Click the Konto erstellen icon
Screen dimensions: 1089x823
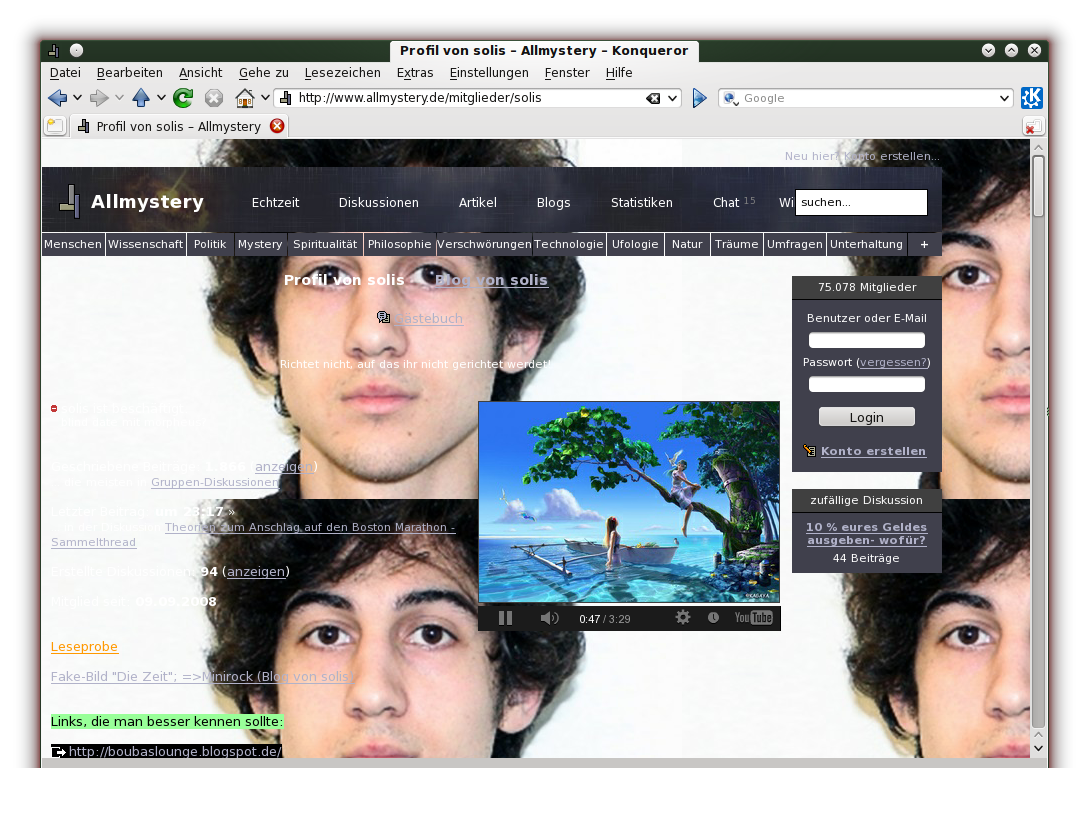coord(810,451)
